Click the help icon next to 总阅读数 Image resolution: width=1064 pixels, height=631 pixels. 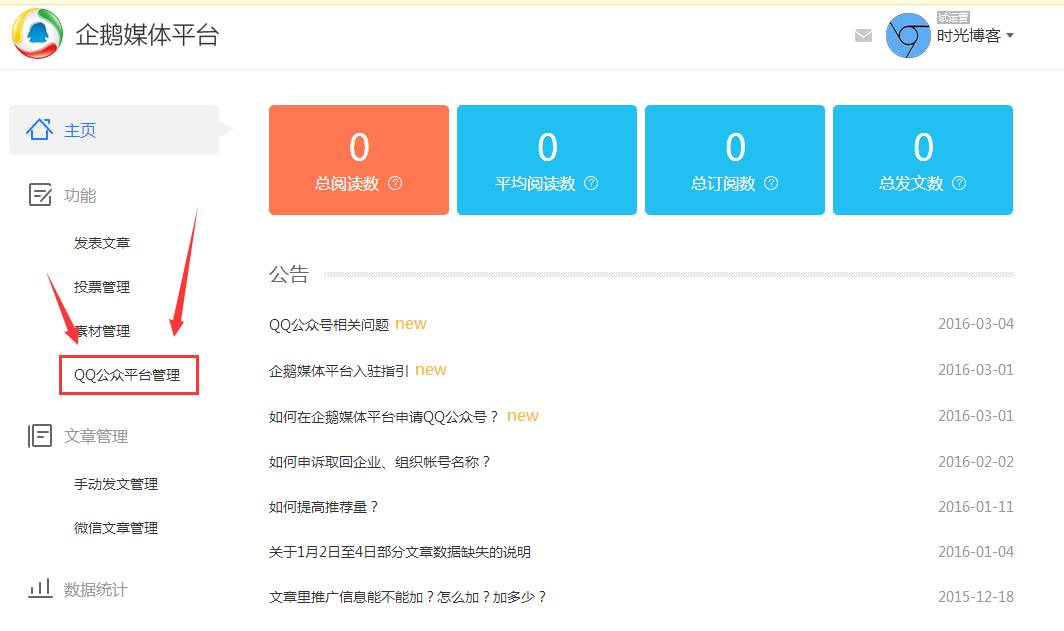(395, 183)
